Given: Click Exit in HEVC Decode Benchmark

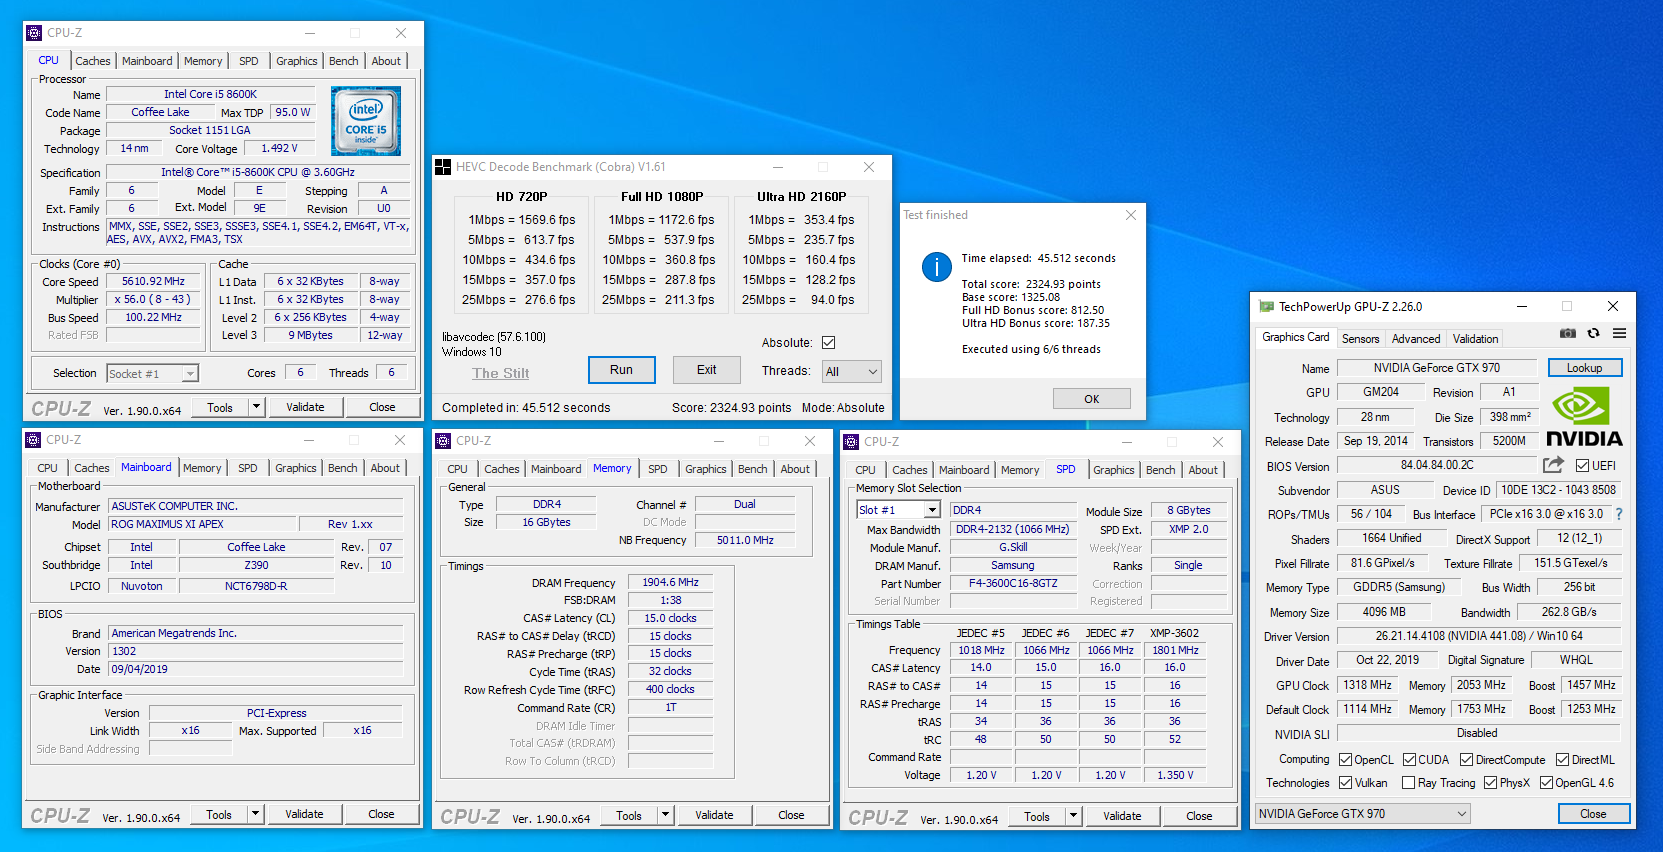Looking at the screenshot, I should [707, 370].
